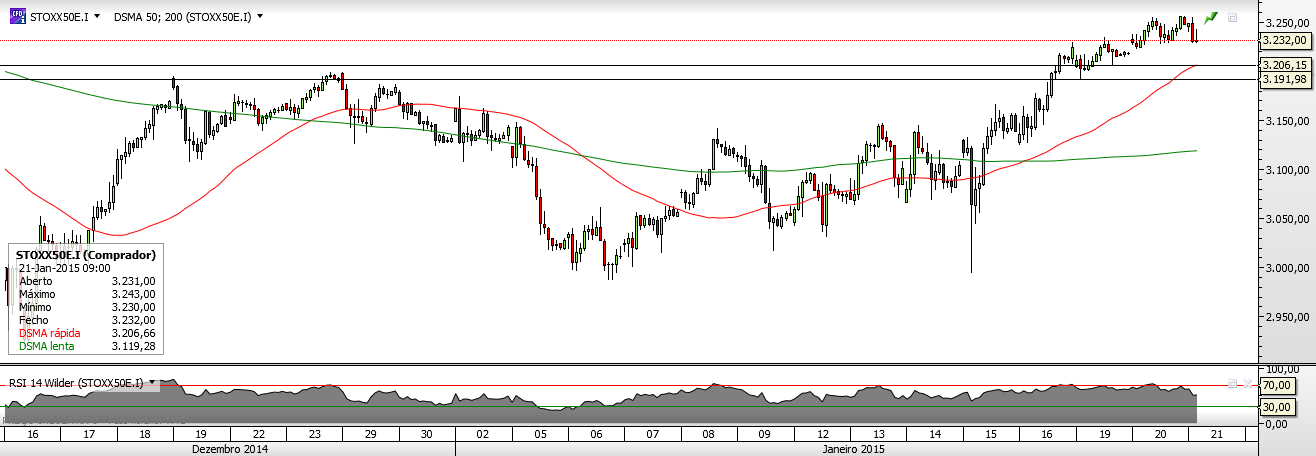1316x456 pixels.
Task: Select the 3.191,98 horizontal line label
Action: 1285,79
